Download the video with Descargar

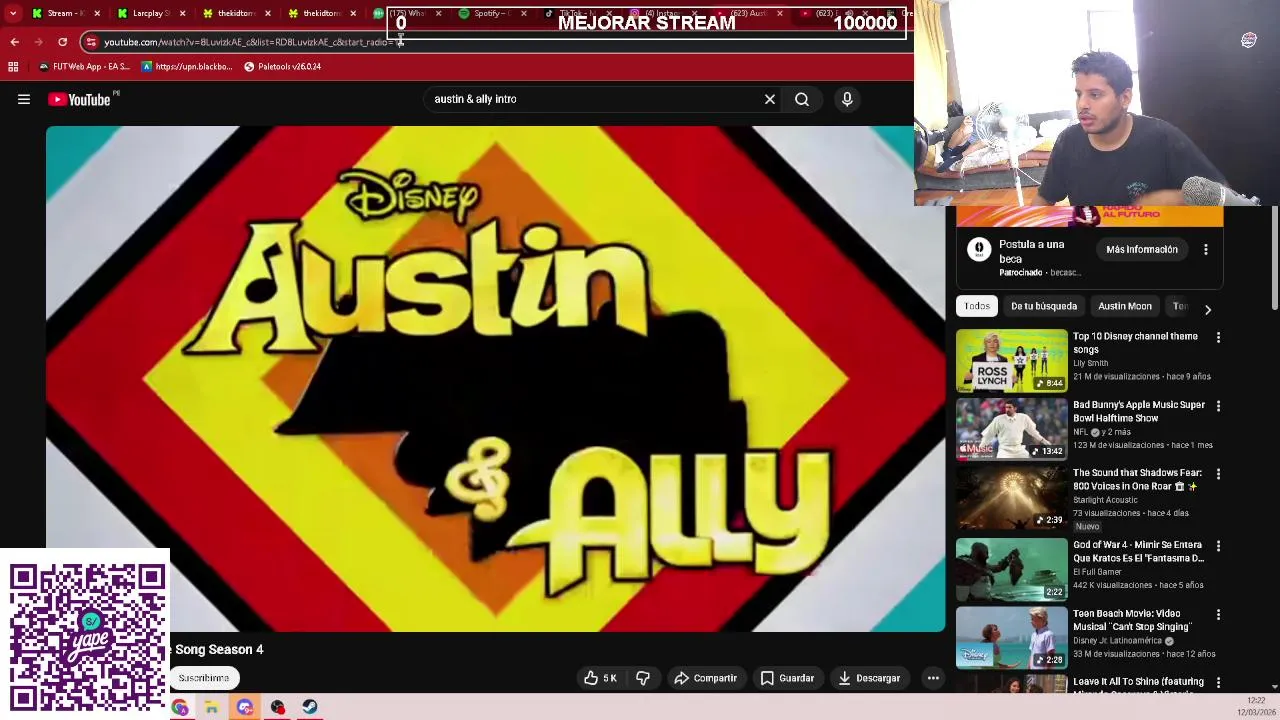[x=869, y=678]
